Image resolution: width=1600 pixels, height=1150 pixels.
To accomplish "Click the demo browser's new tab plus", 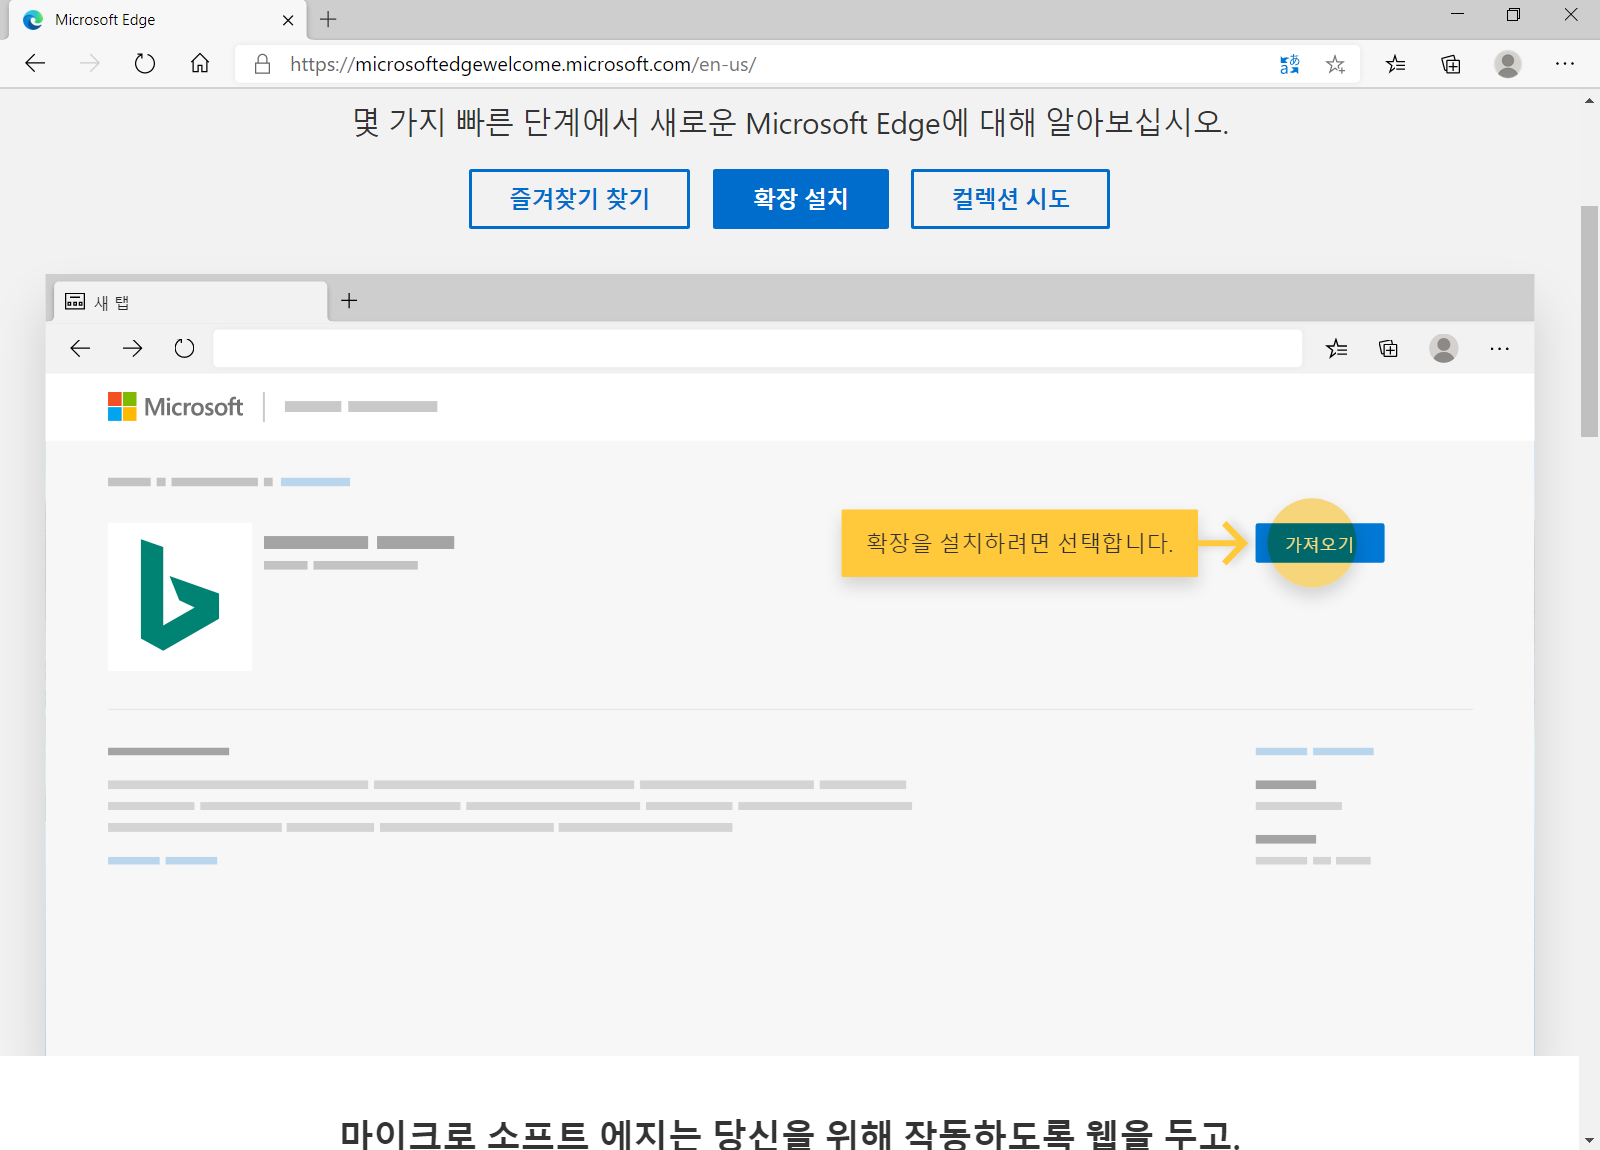I will [349, 300].
